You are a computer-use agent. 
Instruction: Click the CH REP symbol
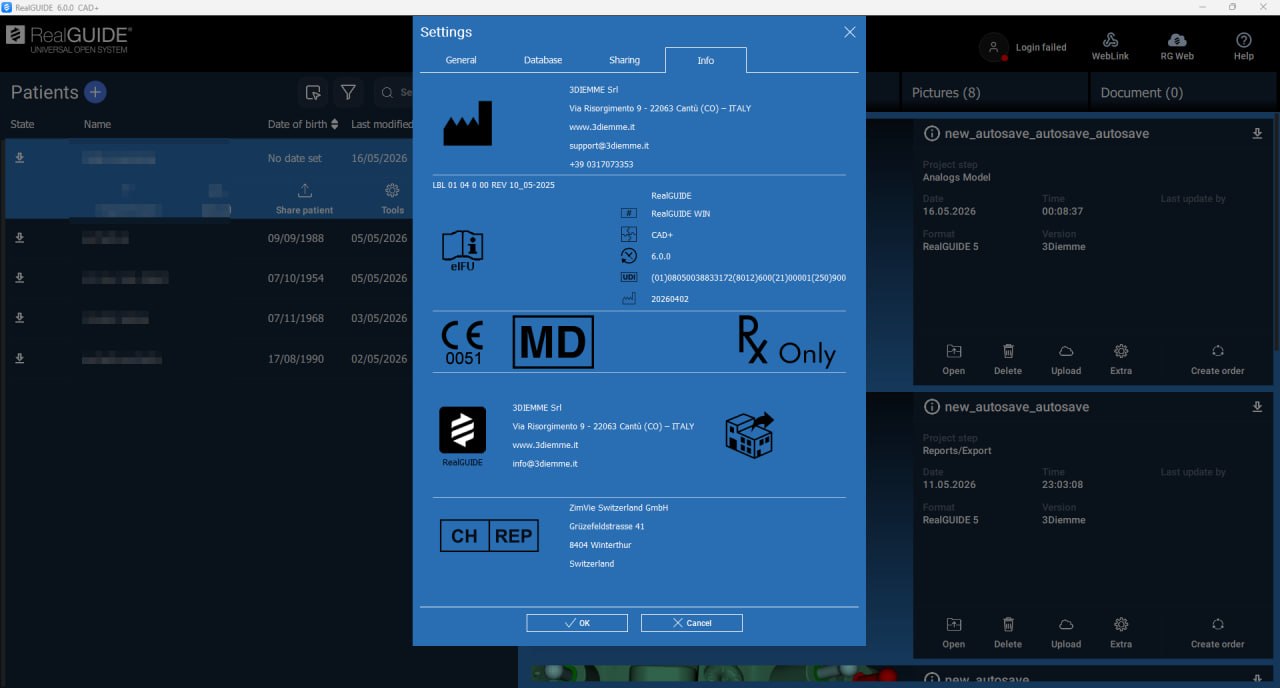[x=489, y=536]
